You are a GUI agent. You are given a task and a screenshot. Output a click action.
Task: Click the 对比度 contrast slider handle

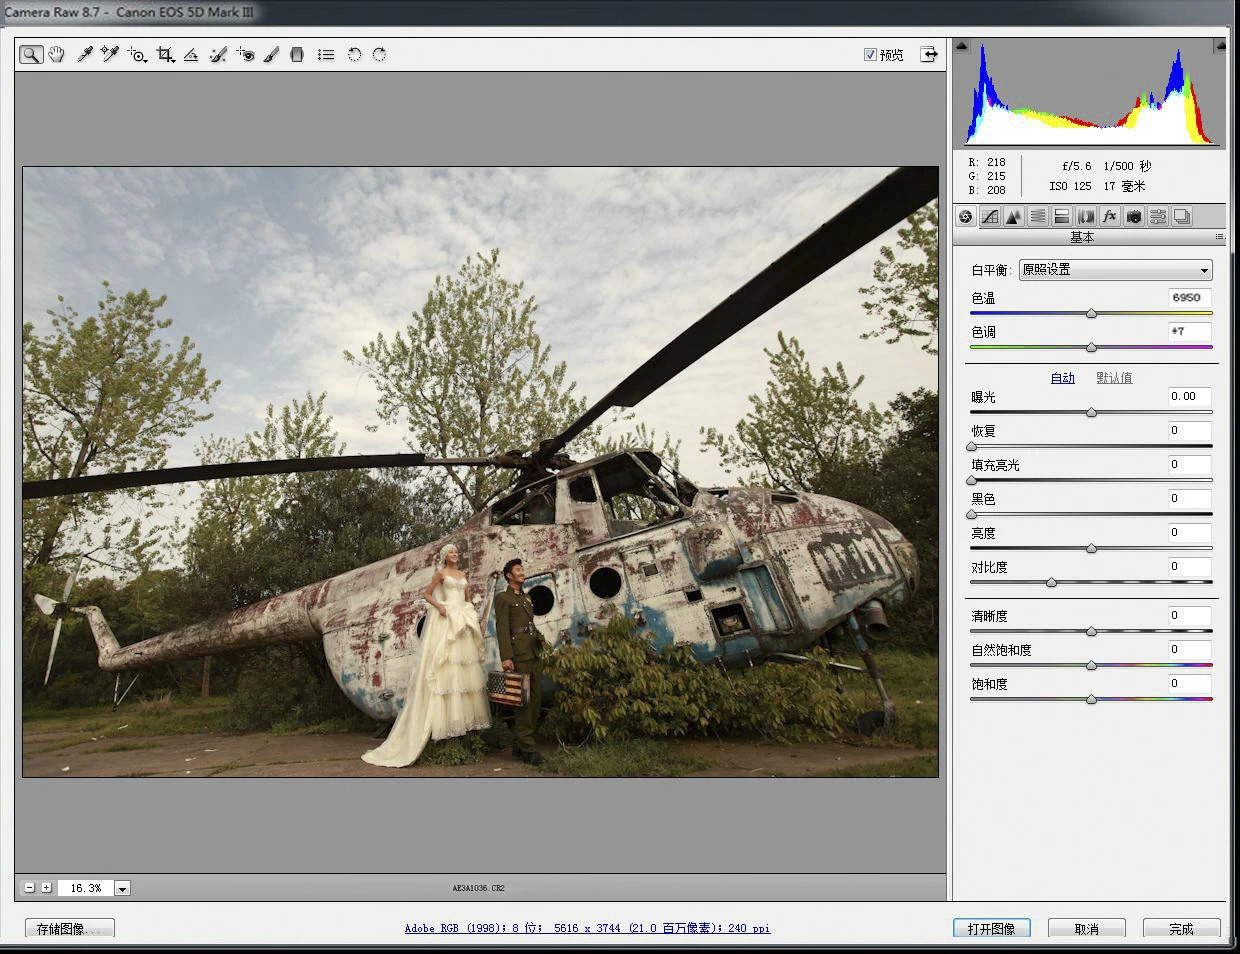coord(1051,582)
